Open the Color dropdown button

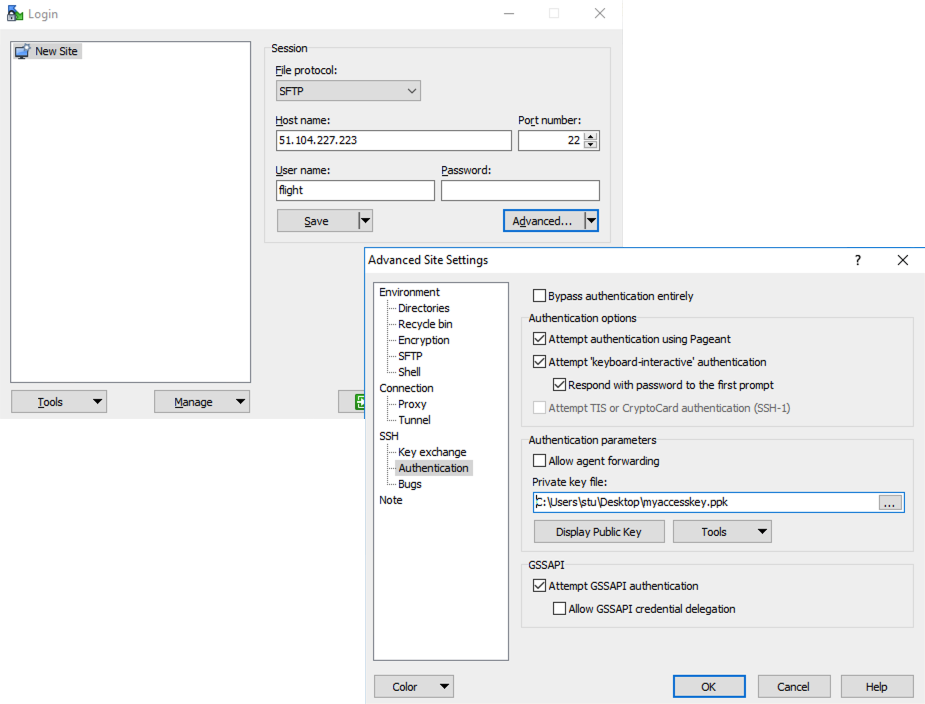pos(413,687)
